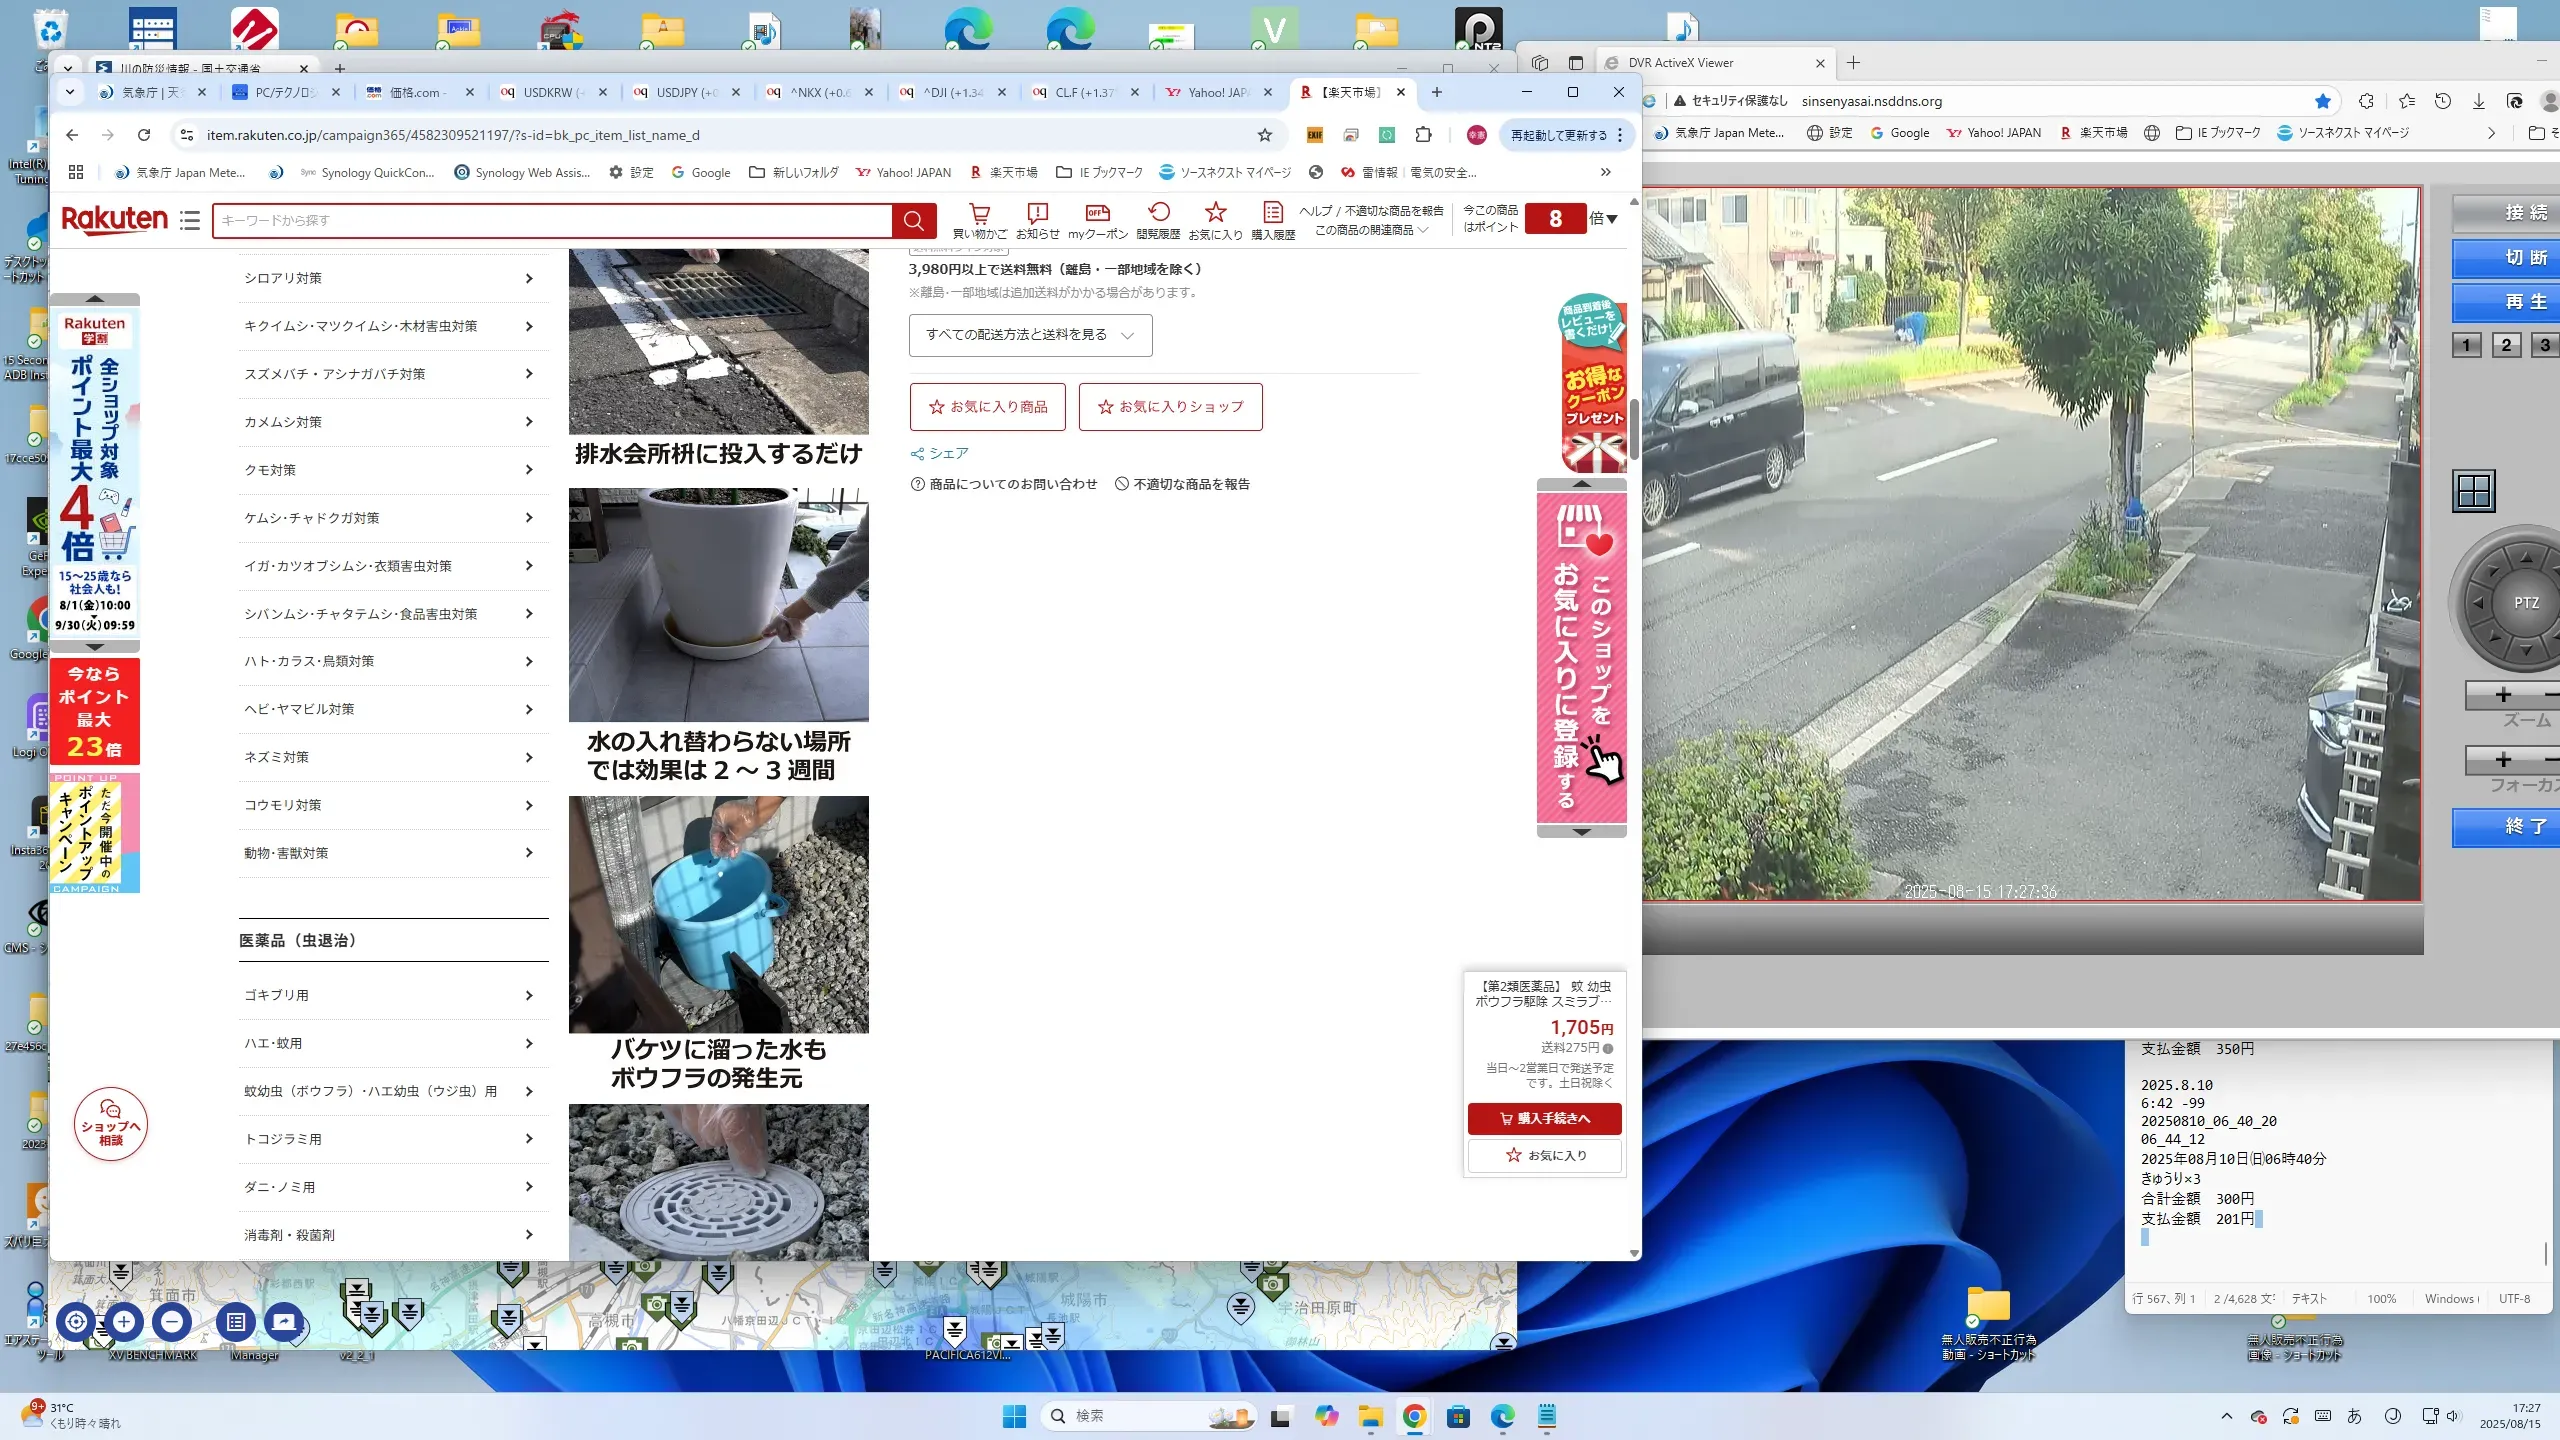Open the 閲覧履歴 browsing history icon
The image size is (2560, 1440).
coord(1158,213)
